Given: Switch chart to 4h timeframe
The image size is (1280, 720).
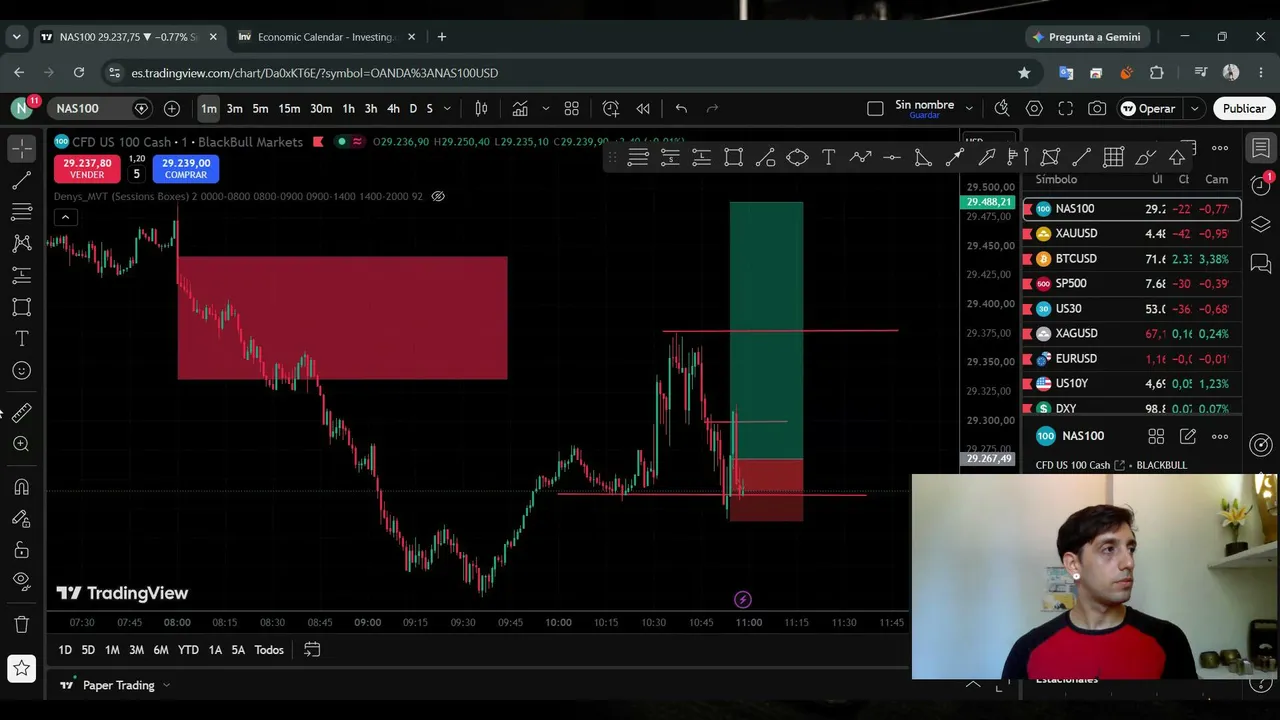Looking at the screenshot, I should (393, 108).
